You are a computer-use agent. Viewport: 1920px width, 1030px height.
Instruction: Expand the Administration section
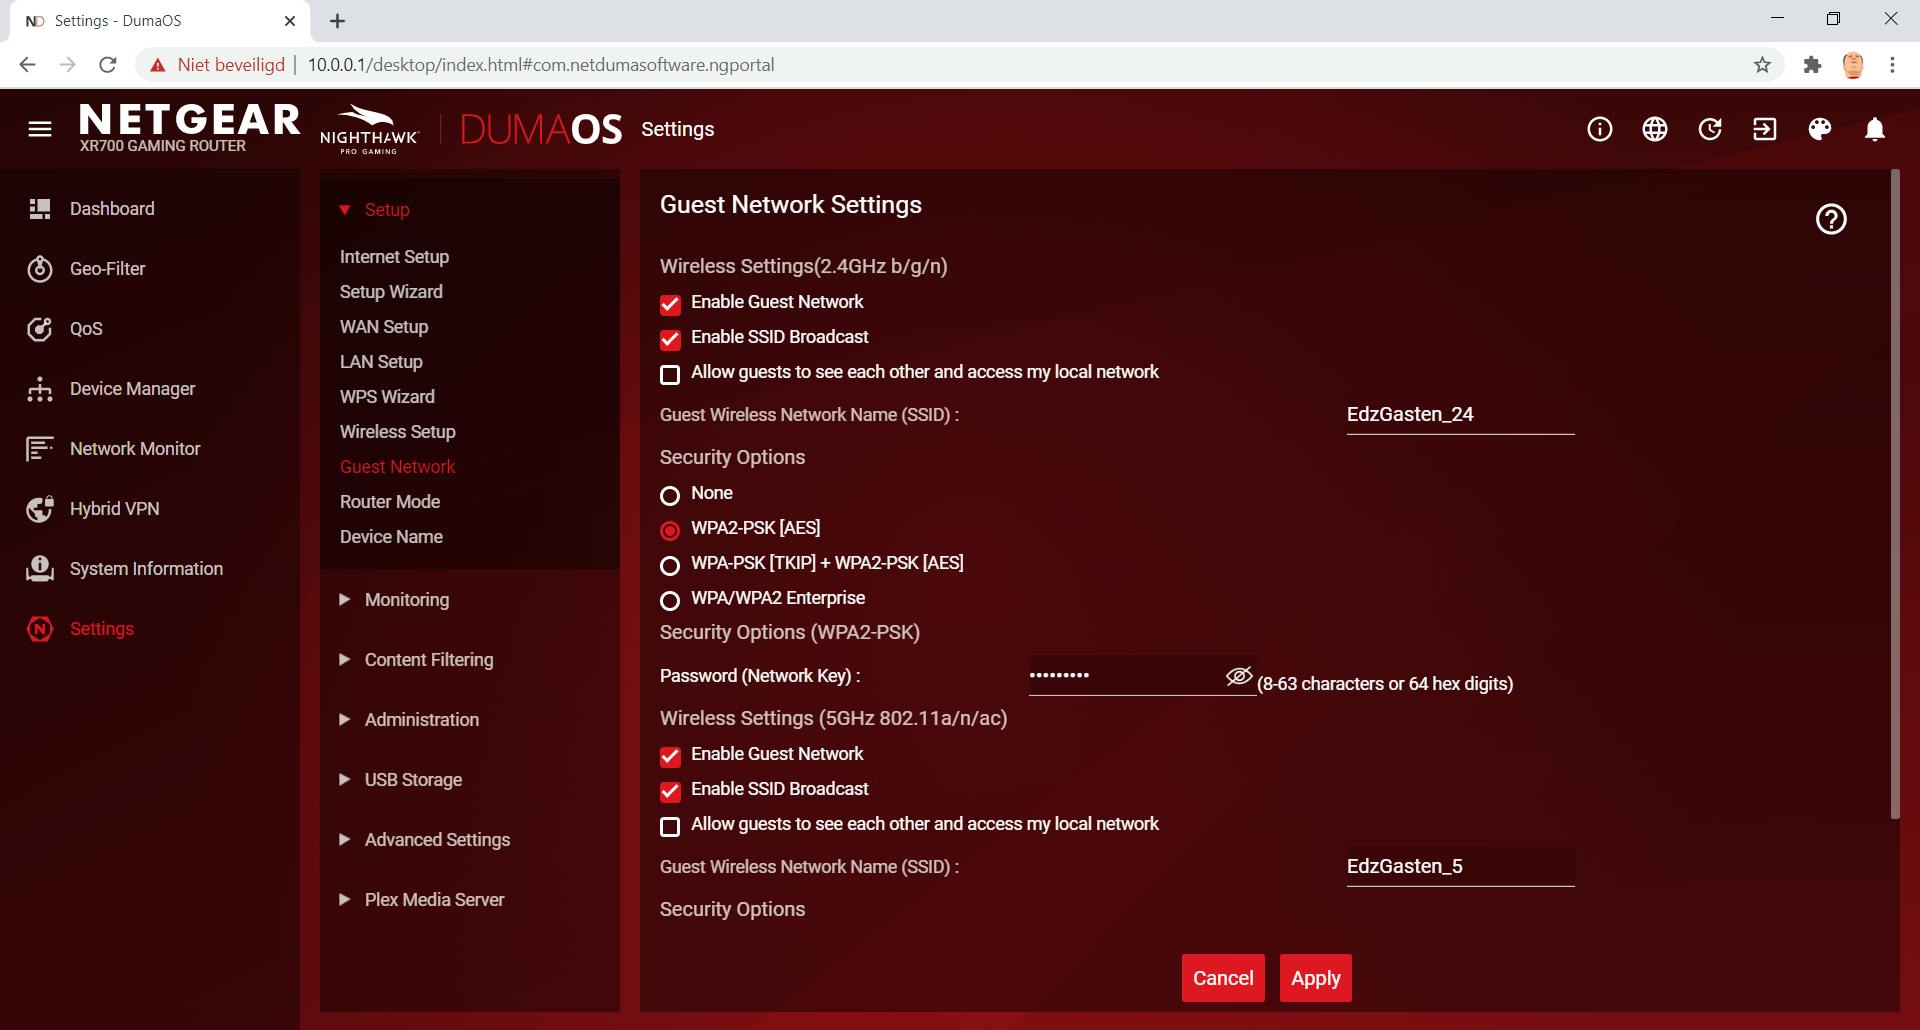tap(421, 720)
